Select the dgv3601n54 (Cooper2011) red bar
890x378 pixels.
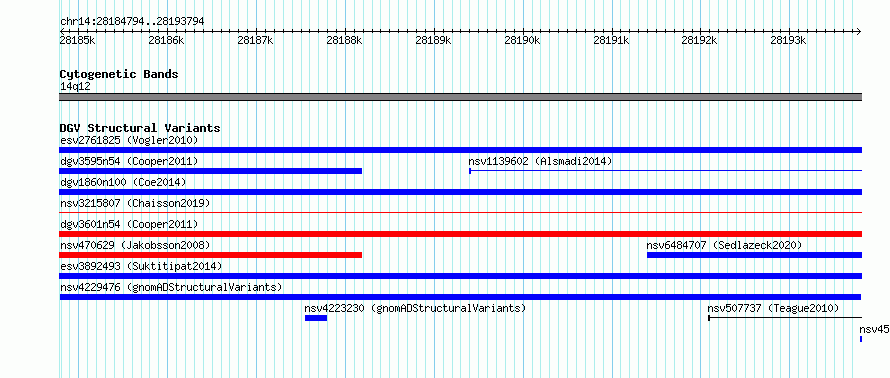[x=460, y=234]
